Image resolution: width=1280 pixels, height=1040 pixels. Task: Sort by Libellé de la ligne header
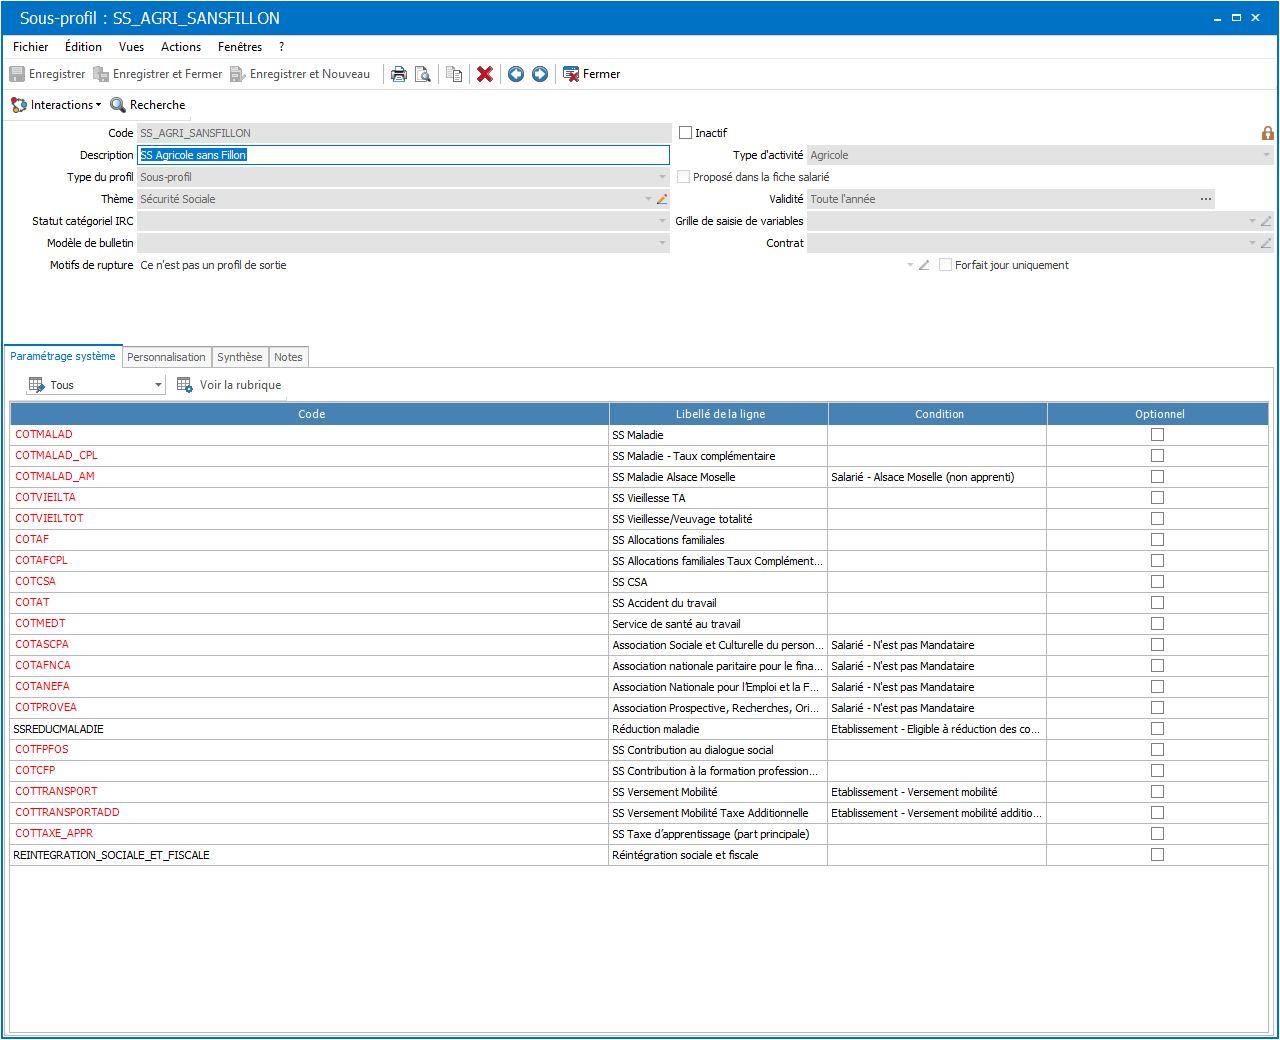pos(719,414)
